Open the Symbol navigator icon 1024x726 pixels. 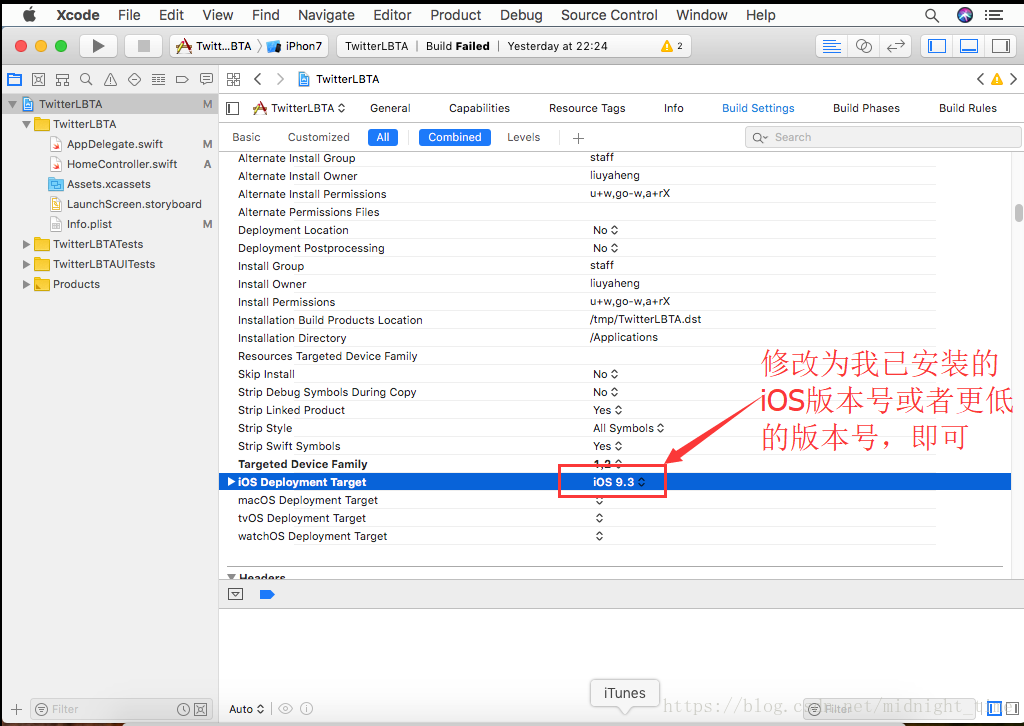coord(62,80)
